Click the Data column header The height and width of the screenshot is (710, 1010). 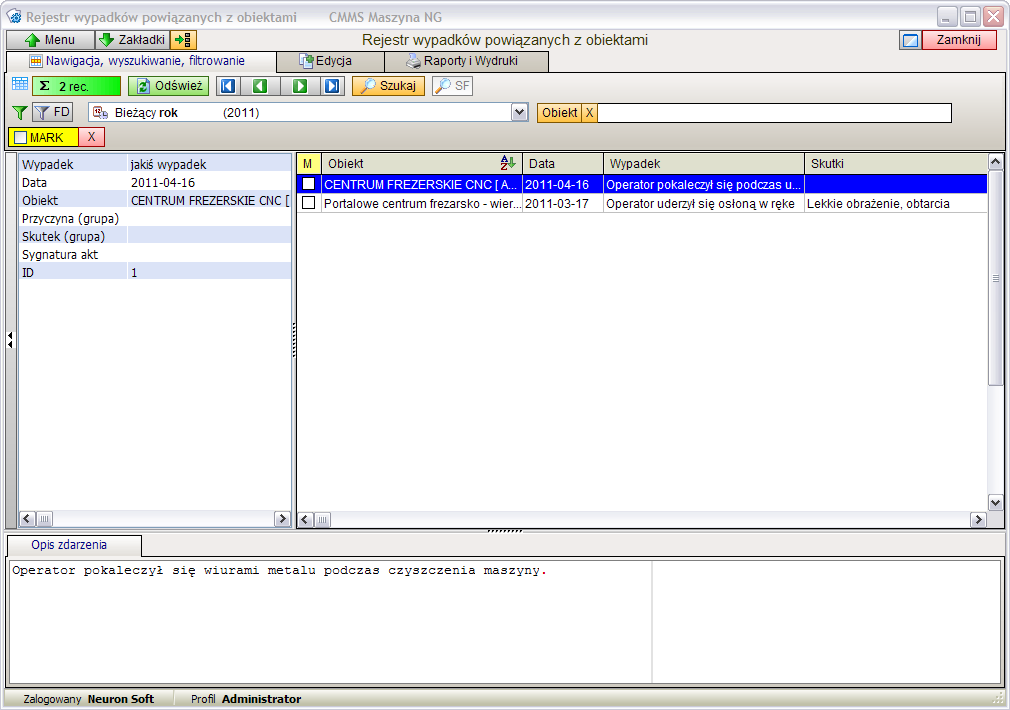562,164
